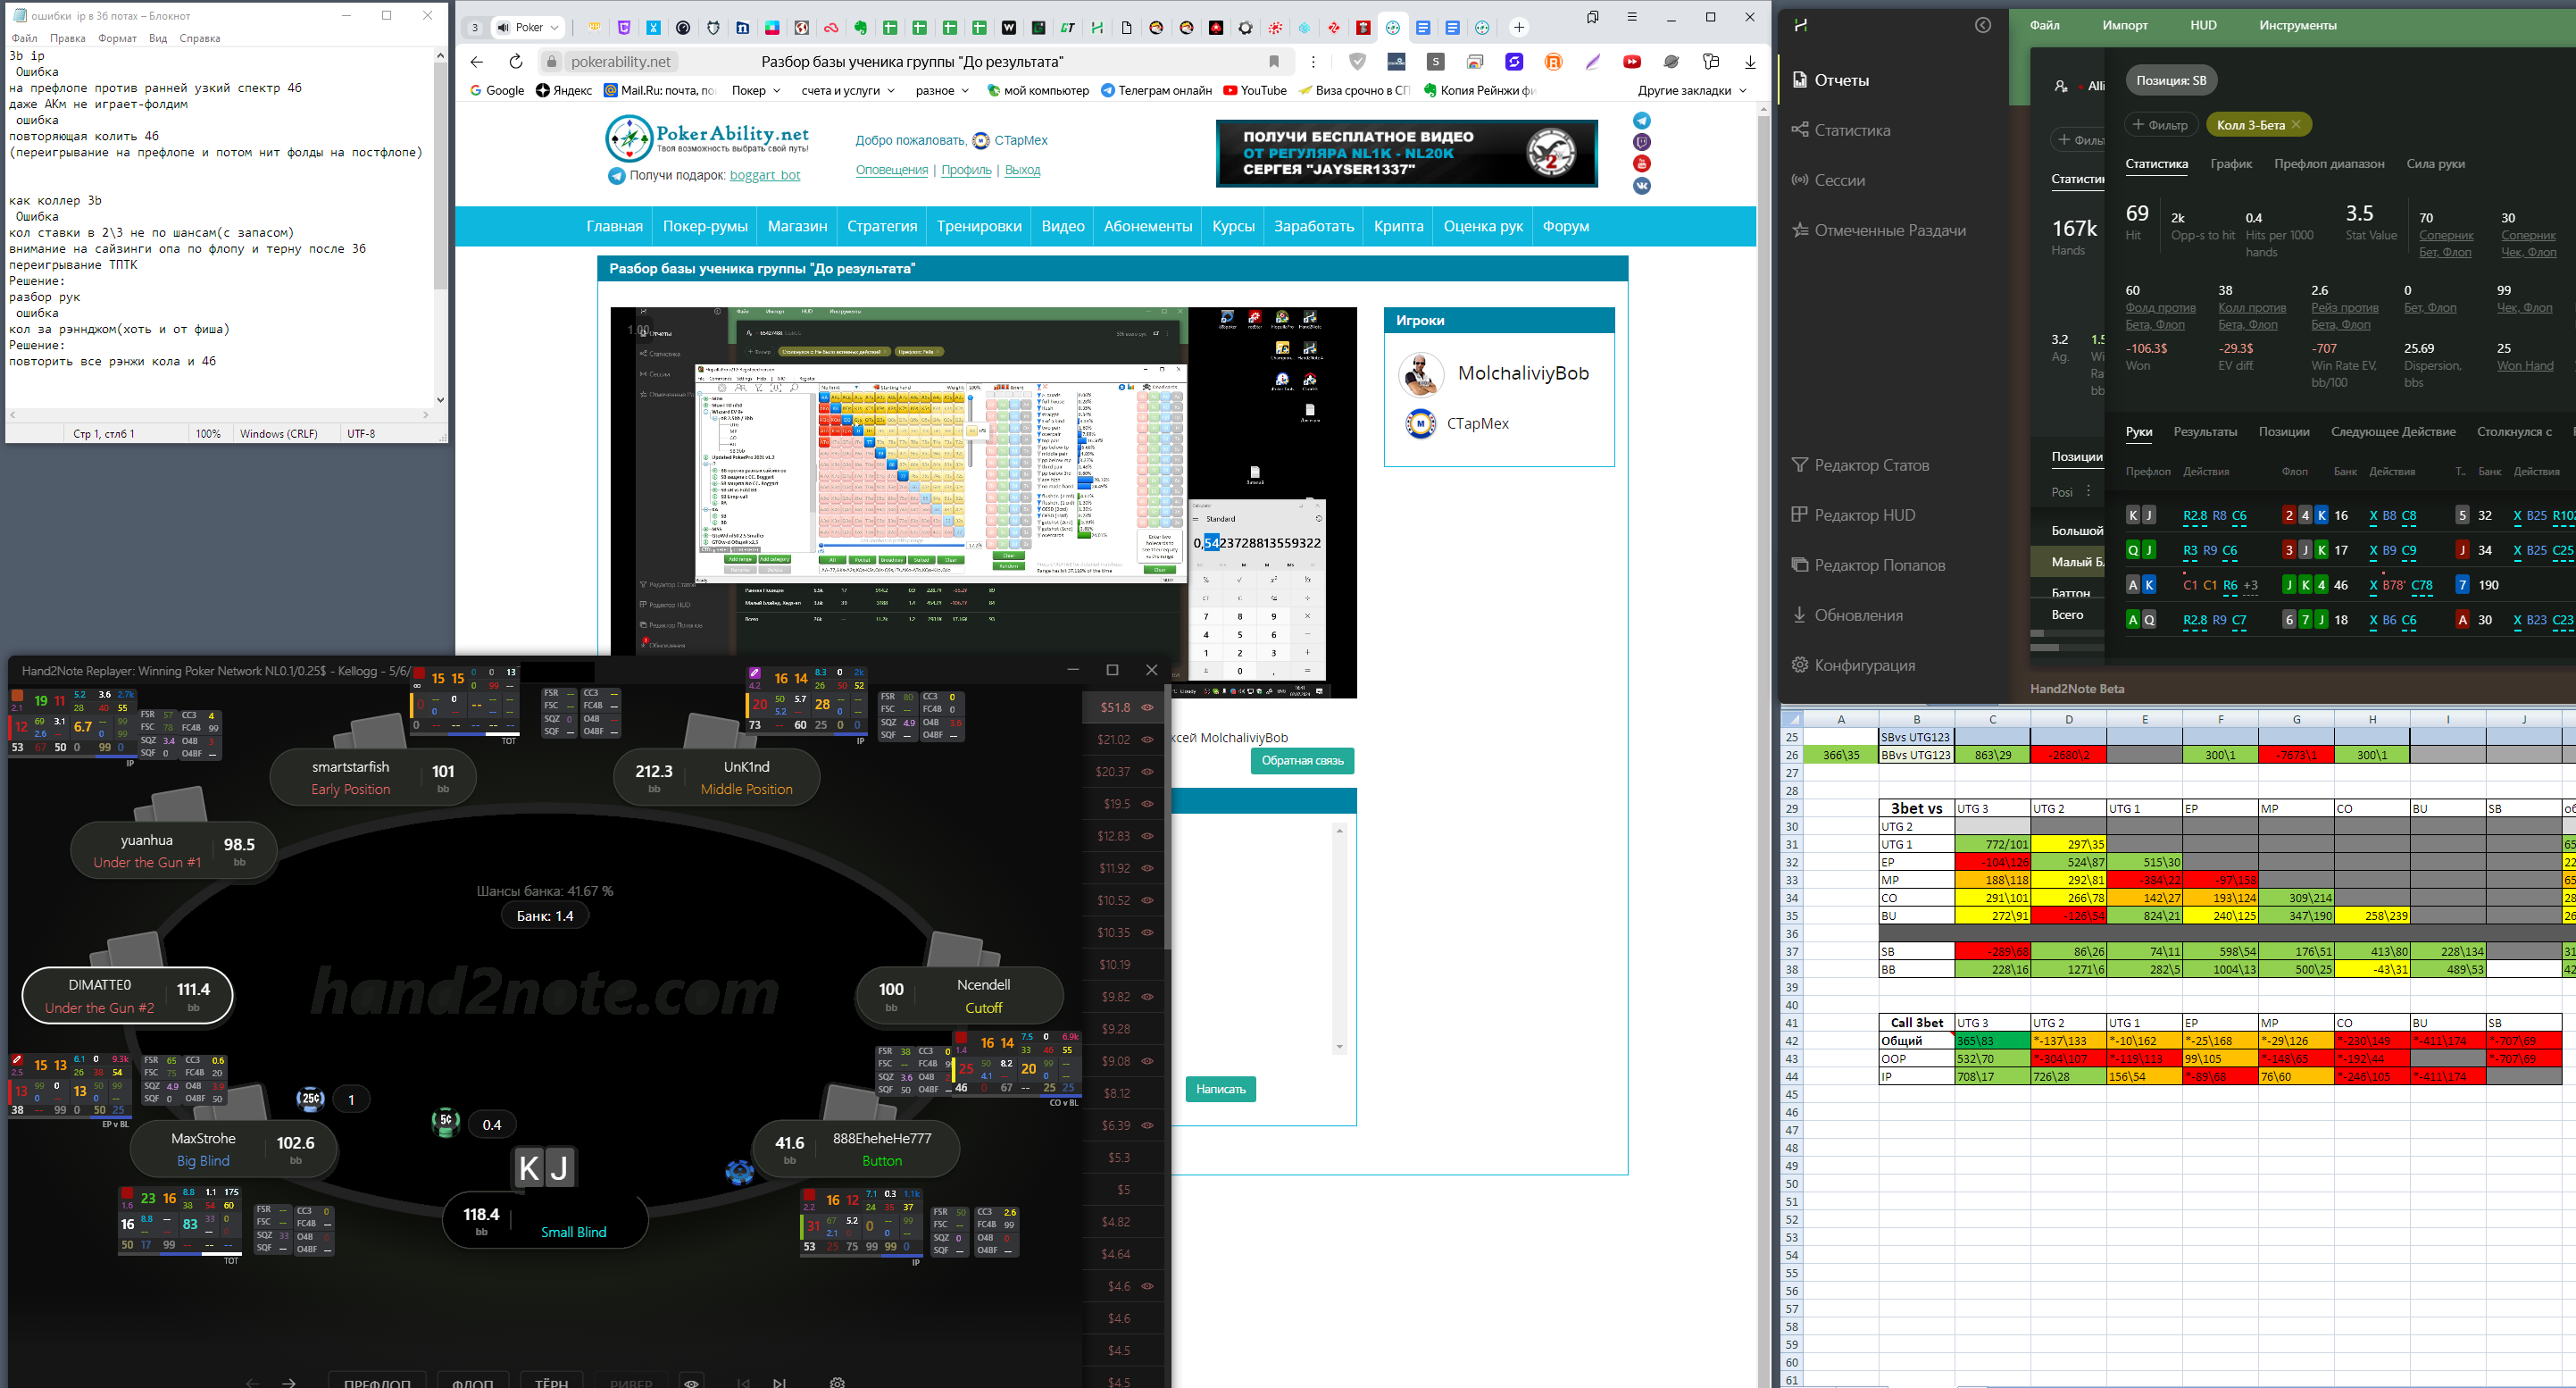Click the VK social icon on PokerAbility

(1642, 186)
